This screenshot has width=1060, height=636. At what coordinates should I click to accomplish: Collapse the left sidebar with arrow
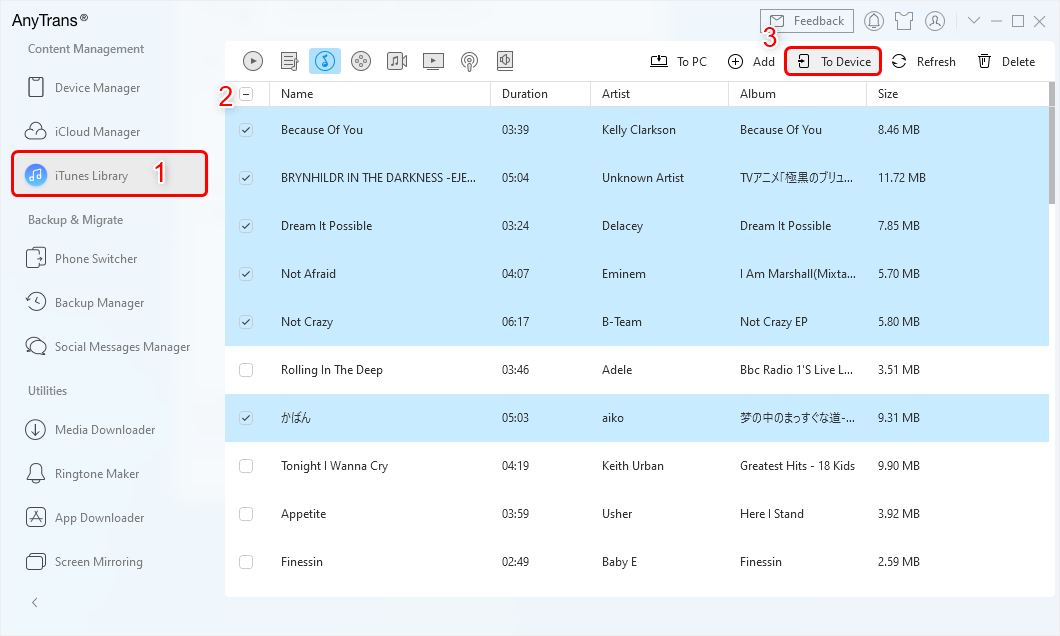click(x=35, y=602)
